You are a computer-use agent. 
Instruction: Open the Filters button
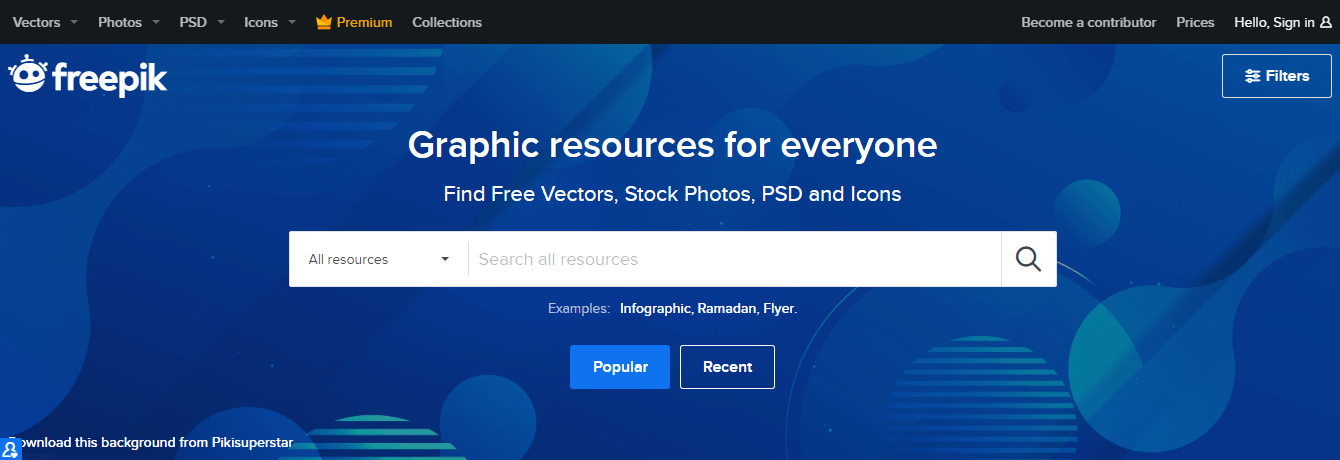pyautogui.click(x=1277, y=76)
